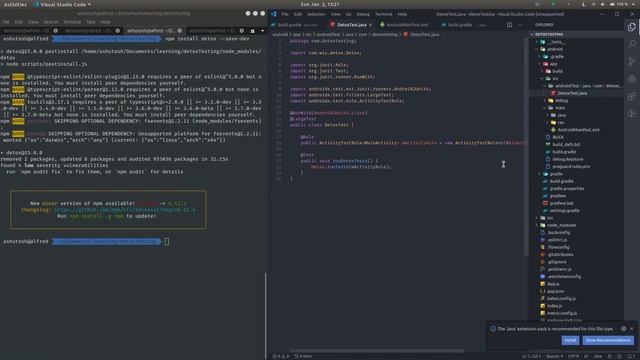640x360 pixels.
Task: Open the Terminal menu in VS Code
Action: tap(383, 14)
